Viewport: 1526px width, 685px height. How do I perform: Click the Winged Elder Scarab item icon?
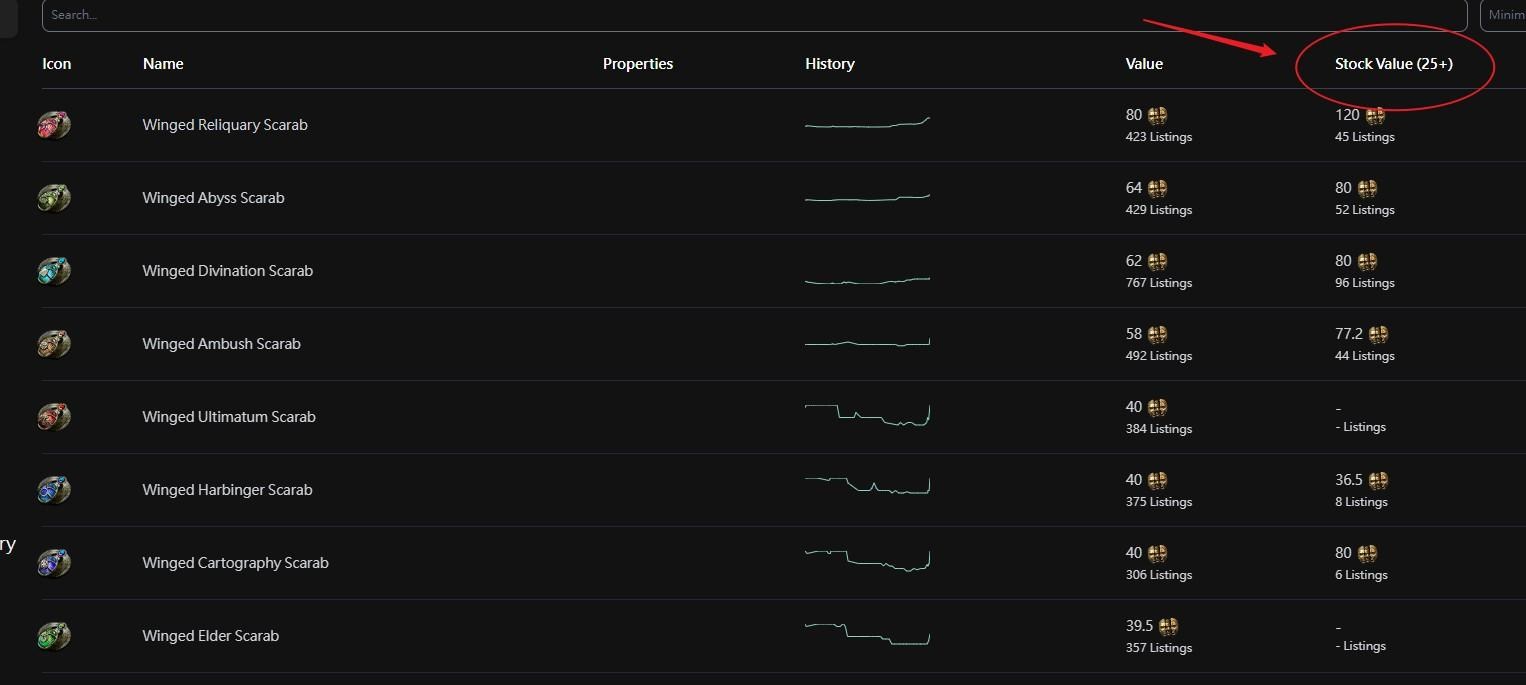tap(54, 636)
